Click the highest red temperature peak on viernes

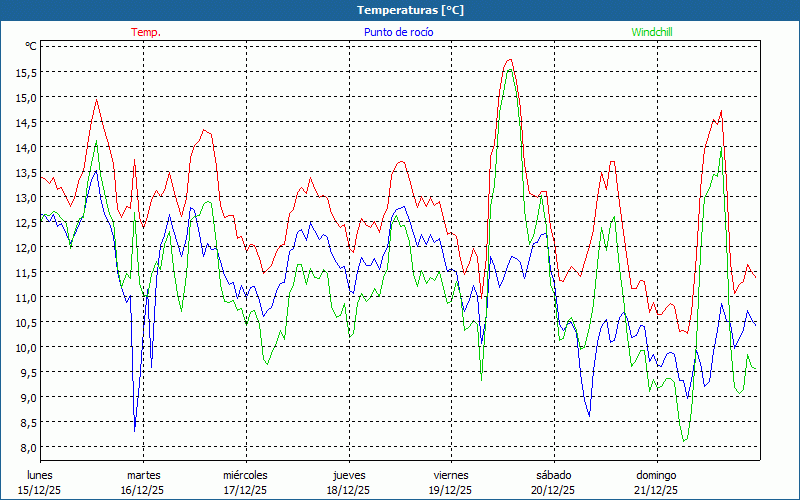(510, 60)
